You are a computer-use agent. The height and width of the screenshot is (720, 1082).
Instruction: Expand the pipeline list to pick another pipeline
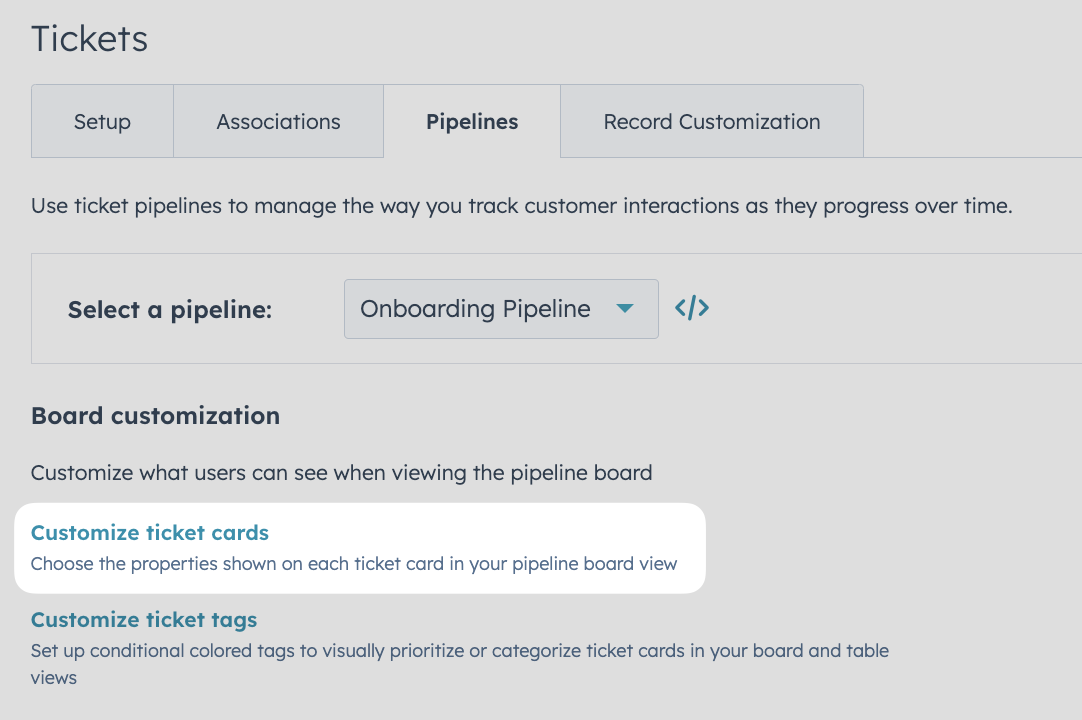click(x=500, y=309)
